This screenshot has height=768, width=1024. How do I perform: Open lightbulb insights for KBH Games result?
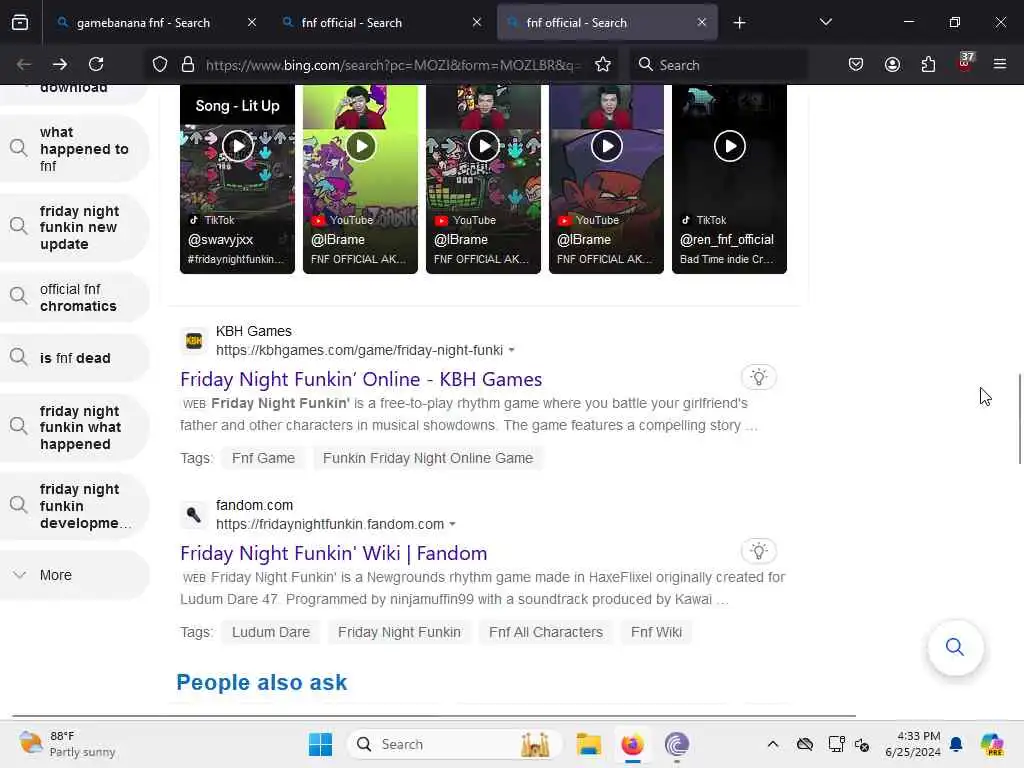pos(758,377)
